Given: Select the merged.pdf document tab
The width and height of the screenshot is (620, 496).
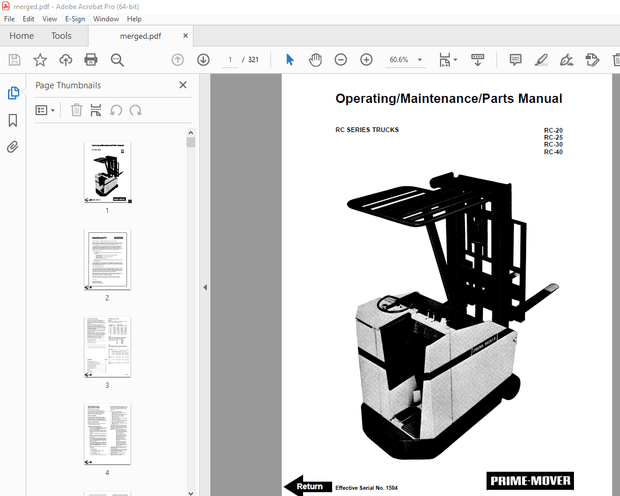Looking at the screenshot, I should coord(140,36).
